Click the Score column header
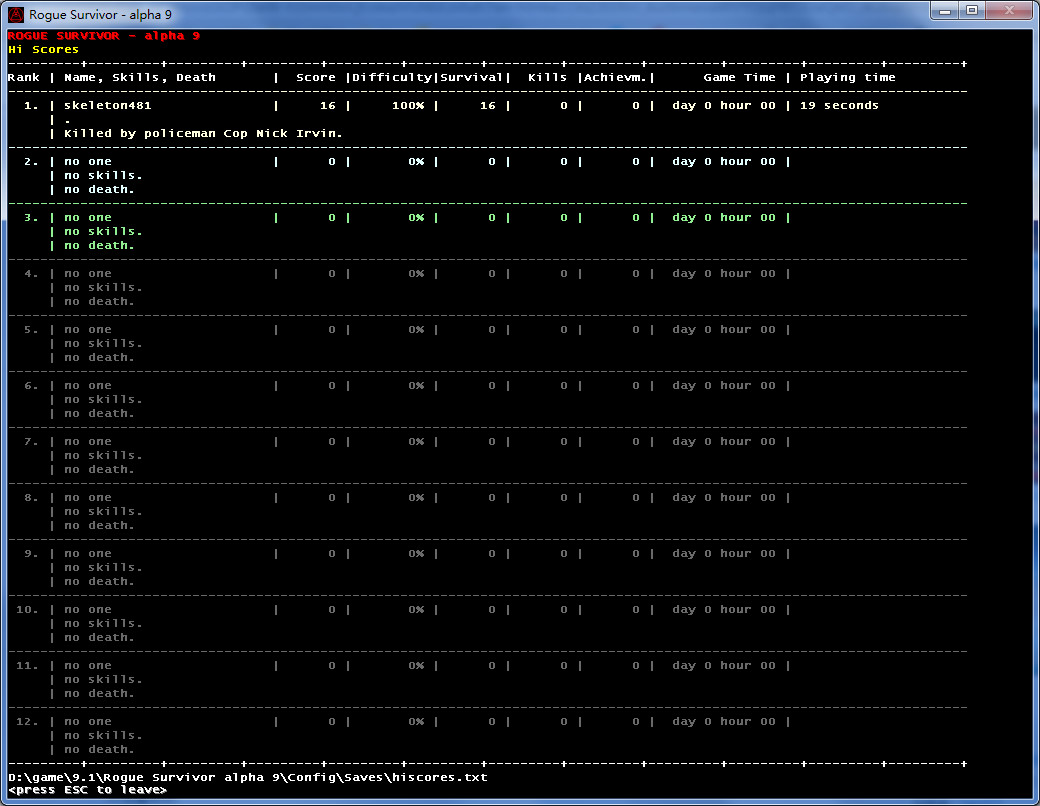 [316, 77]
